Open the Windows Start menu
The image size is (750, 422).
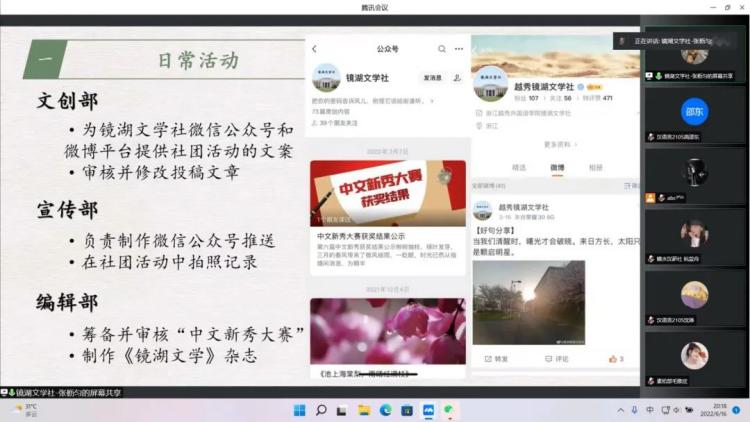[x=299, y=410]
